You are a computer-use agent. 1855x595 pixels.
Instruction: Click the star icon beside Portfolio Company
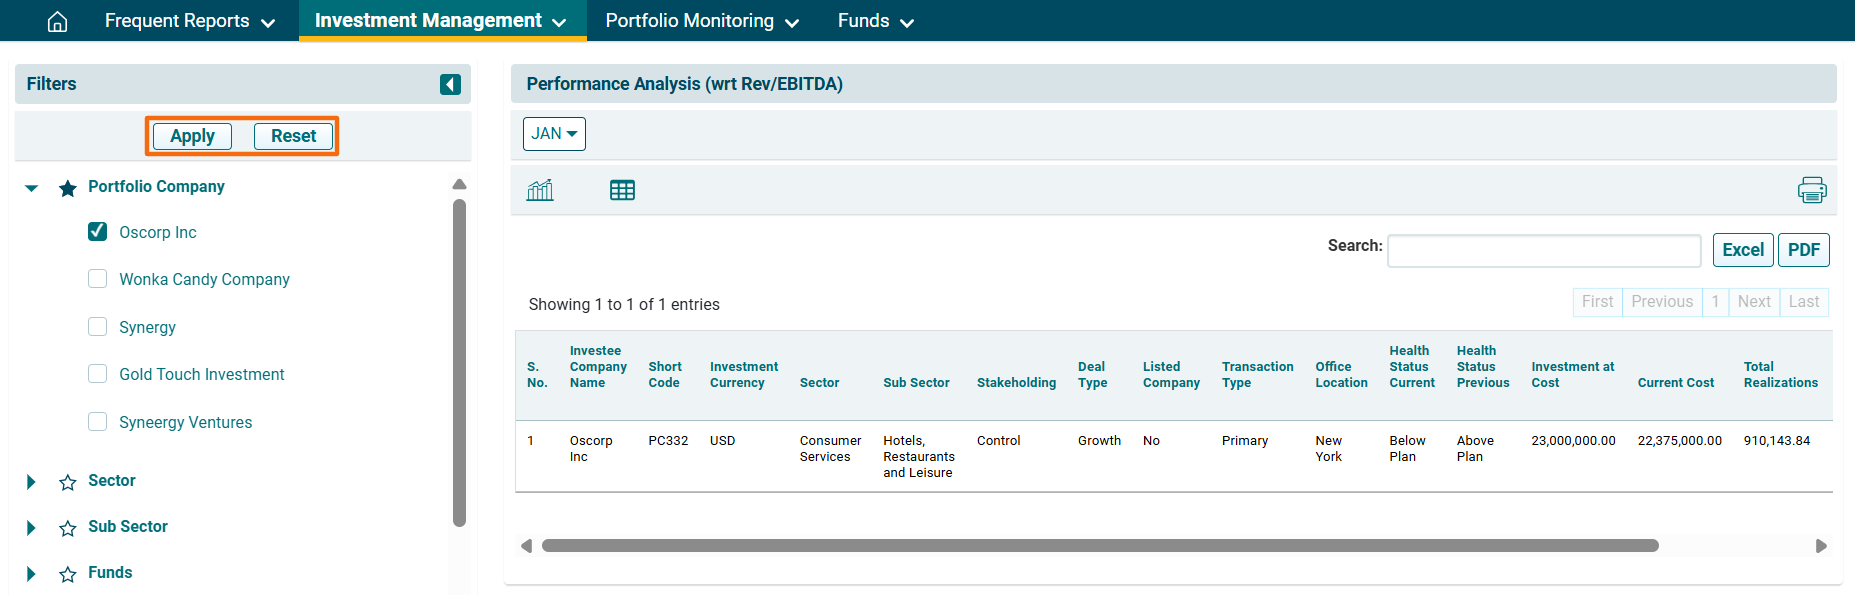tap(68, 188)
